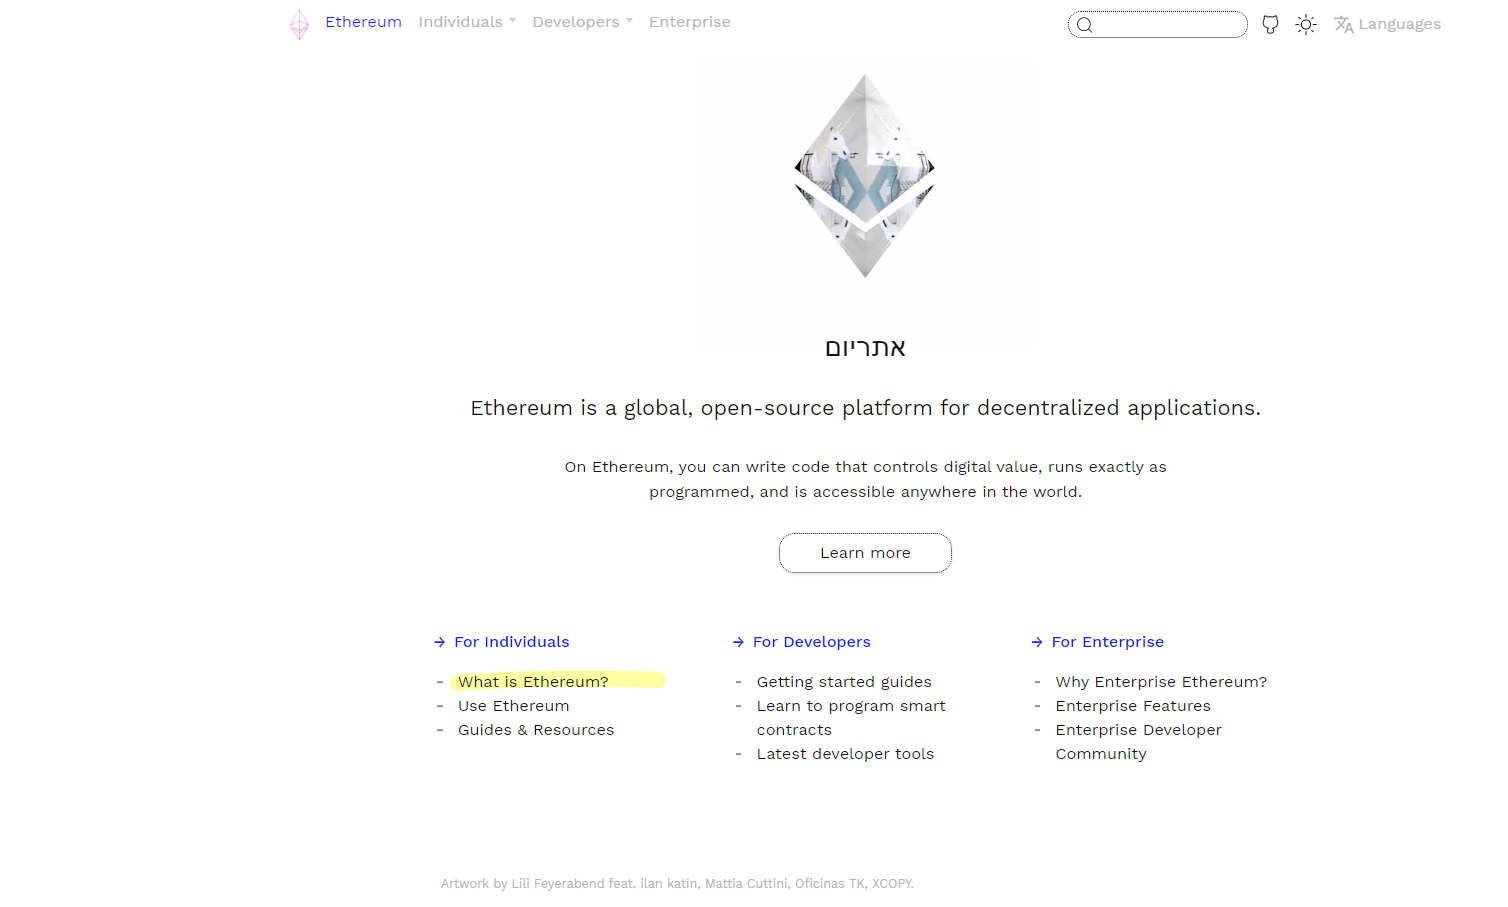The width and height of the screenshot is (1508, 907).
Task: Open Latest developer tools link
Action: click(845, 754)
